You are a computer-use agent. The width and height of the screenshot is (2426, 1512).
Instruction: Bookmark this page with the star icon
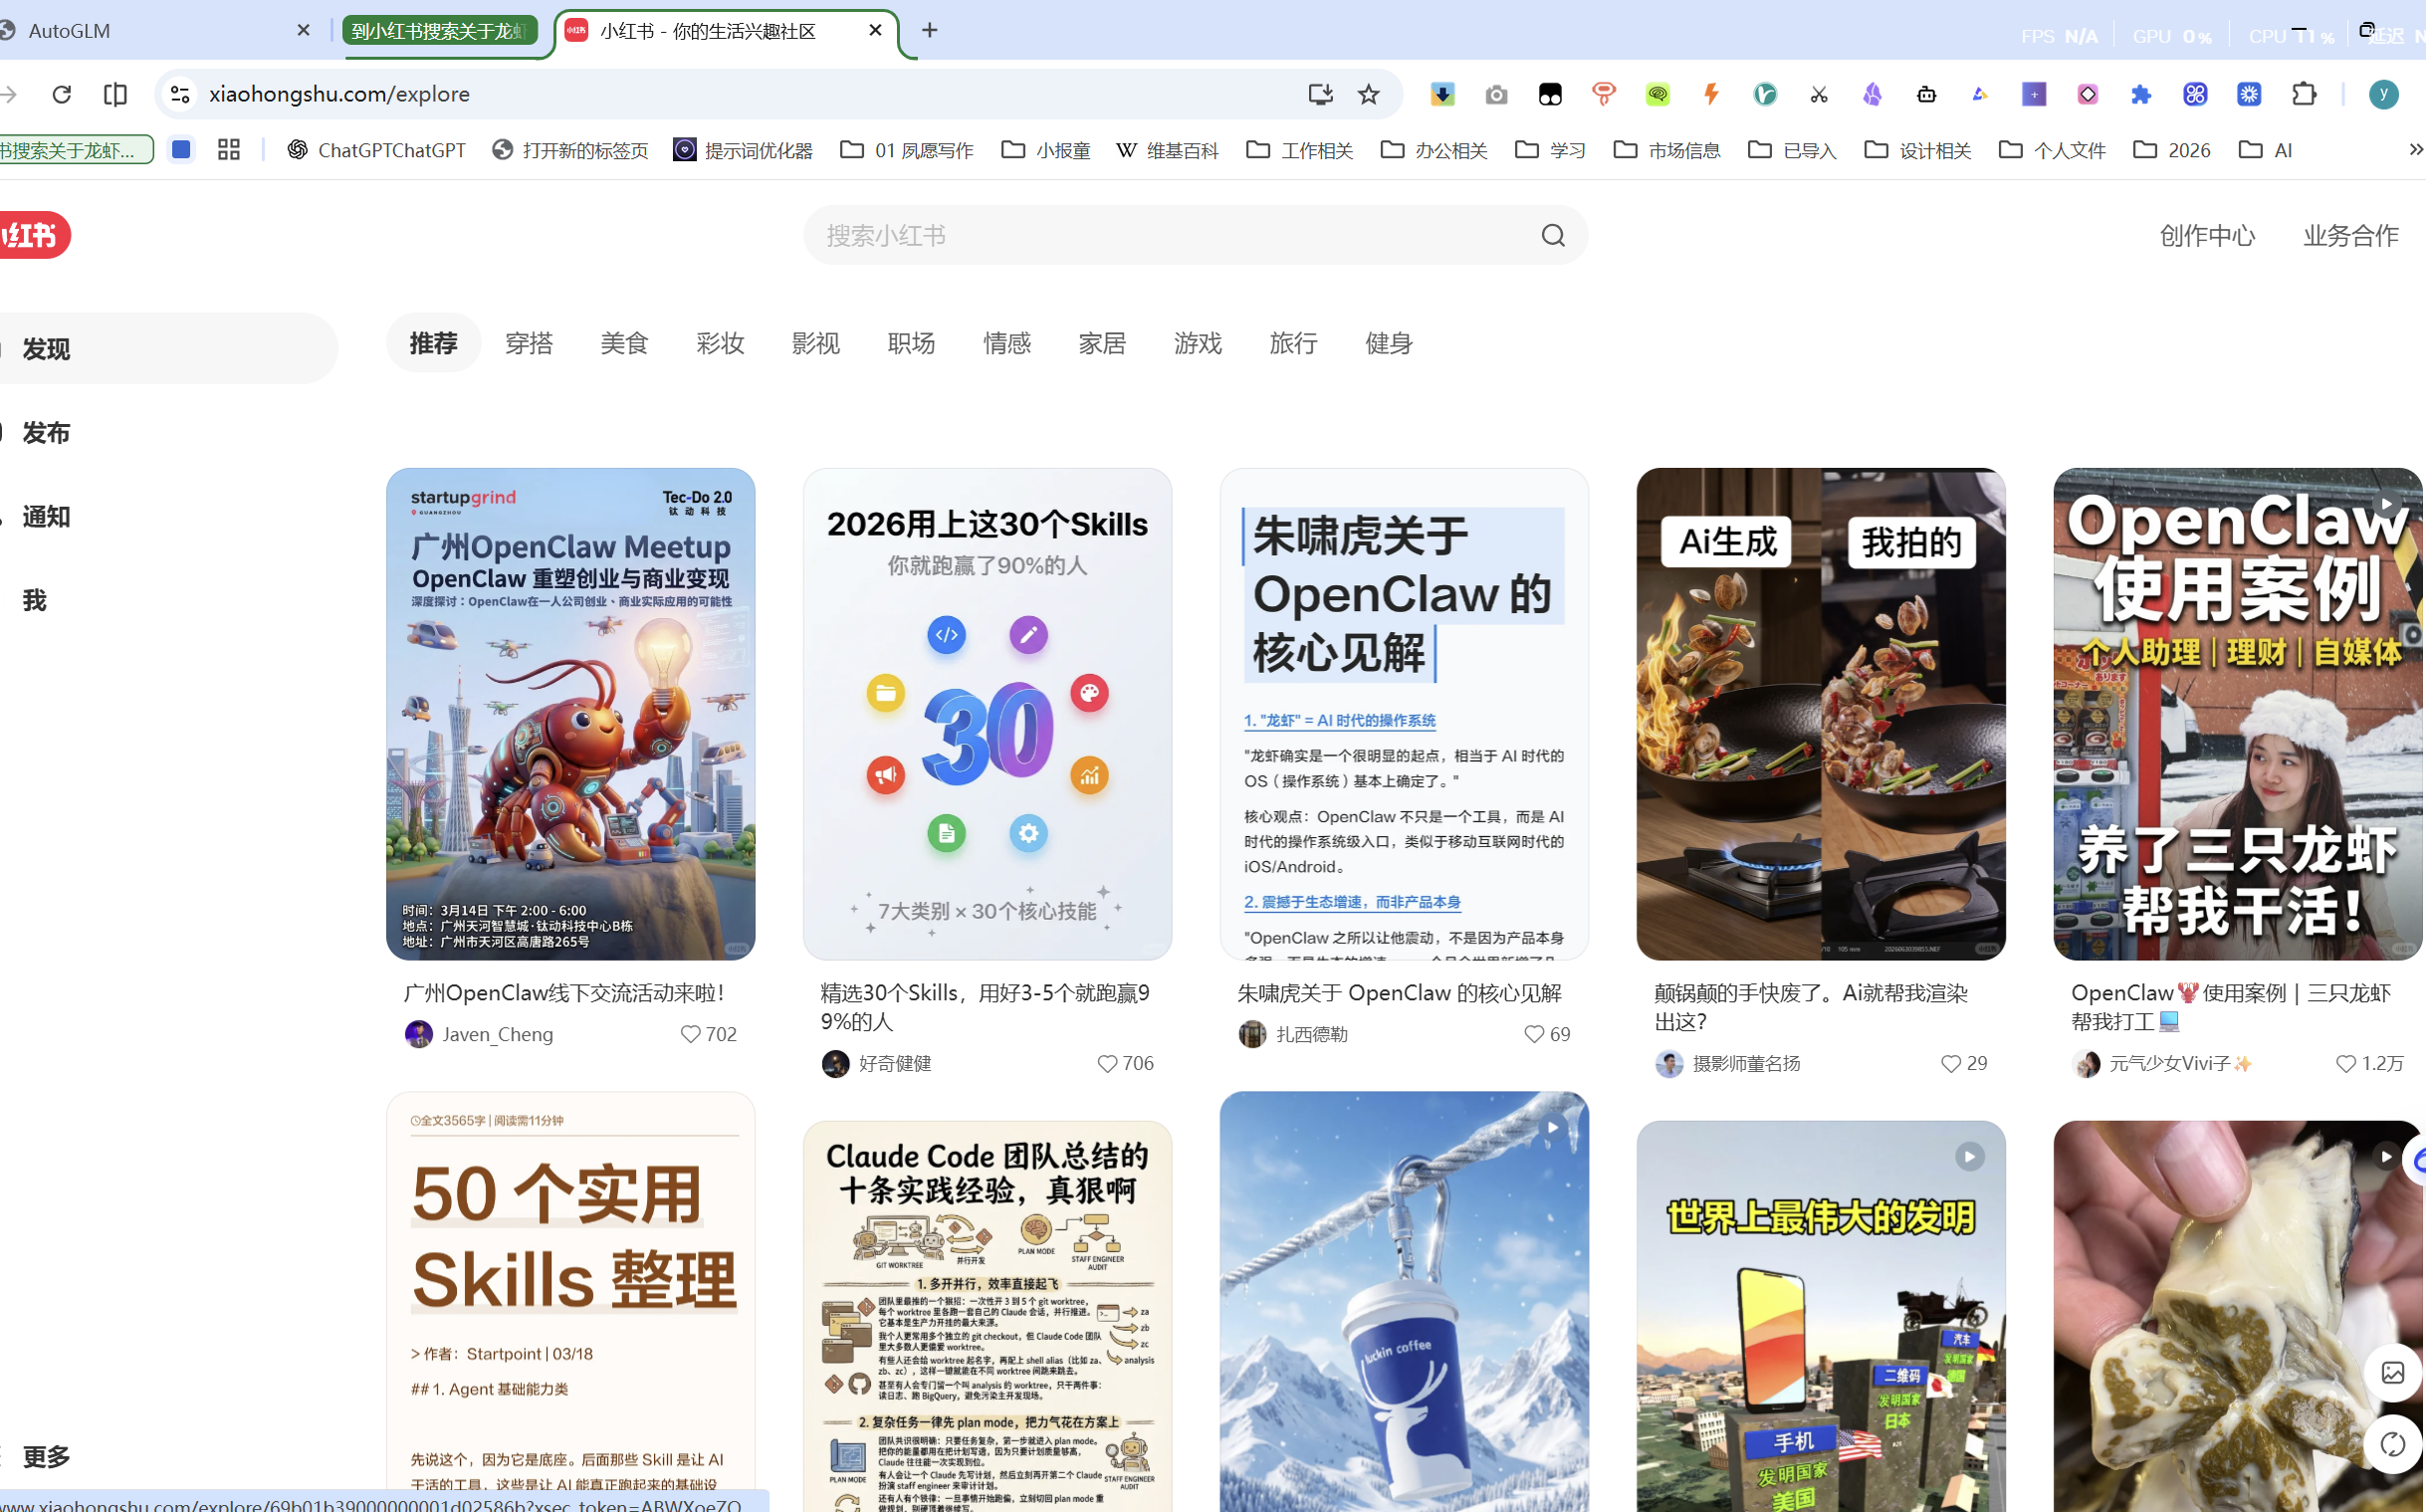(1368, 94)
